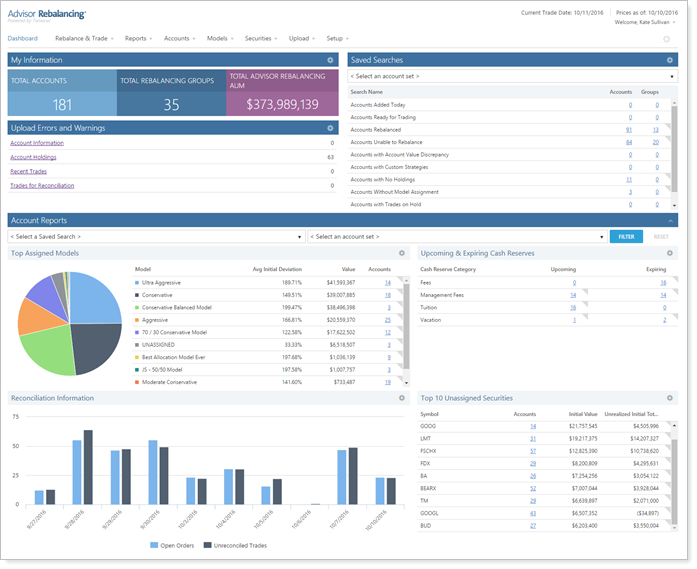Open Top Assigned Models gear settings
This screenshot has height=569, width=697.
coord(402,254)
